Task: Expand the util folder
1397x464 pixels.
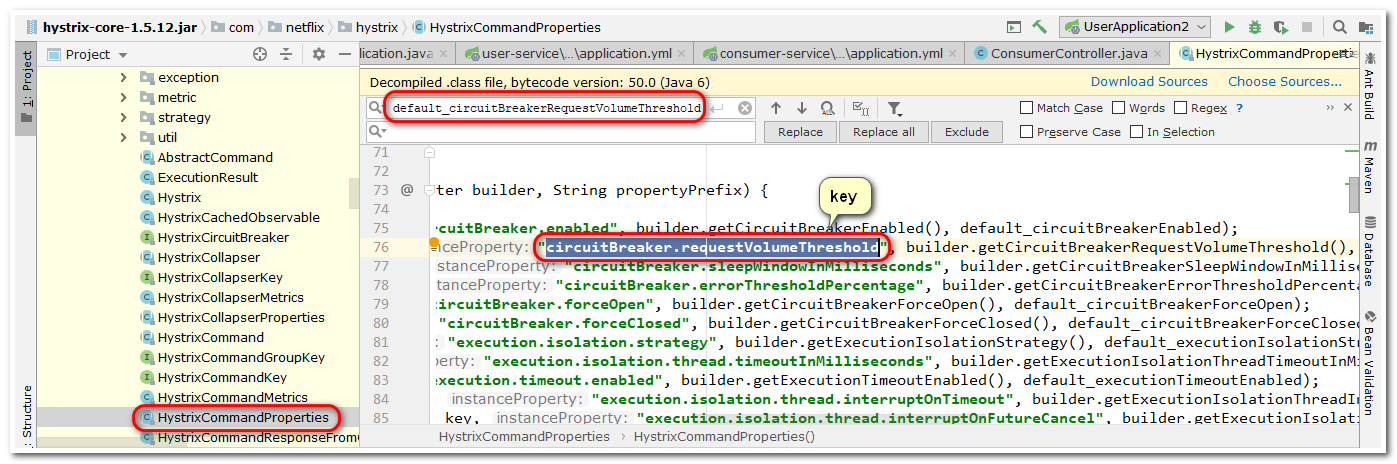Action: (x=123, y=137)
